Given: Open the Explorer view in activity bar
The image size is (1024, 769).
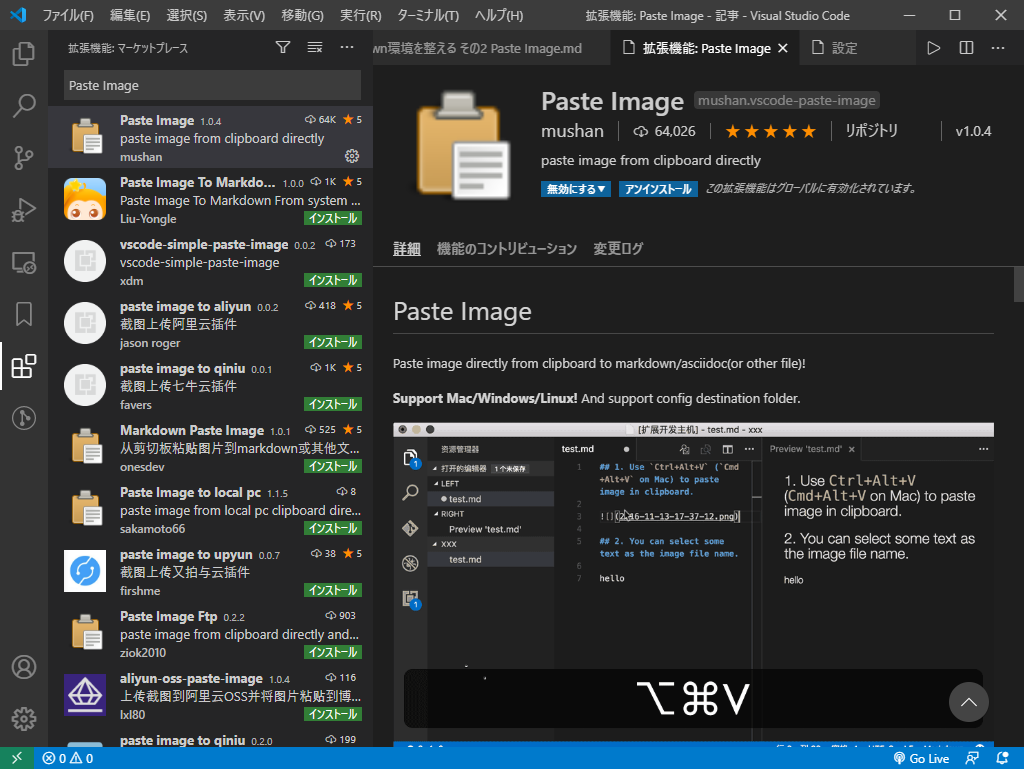Looking at the screenshot, I should point(24,54).
